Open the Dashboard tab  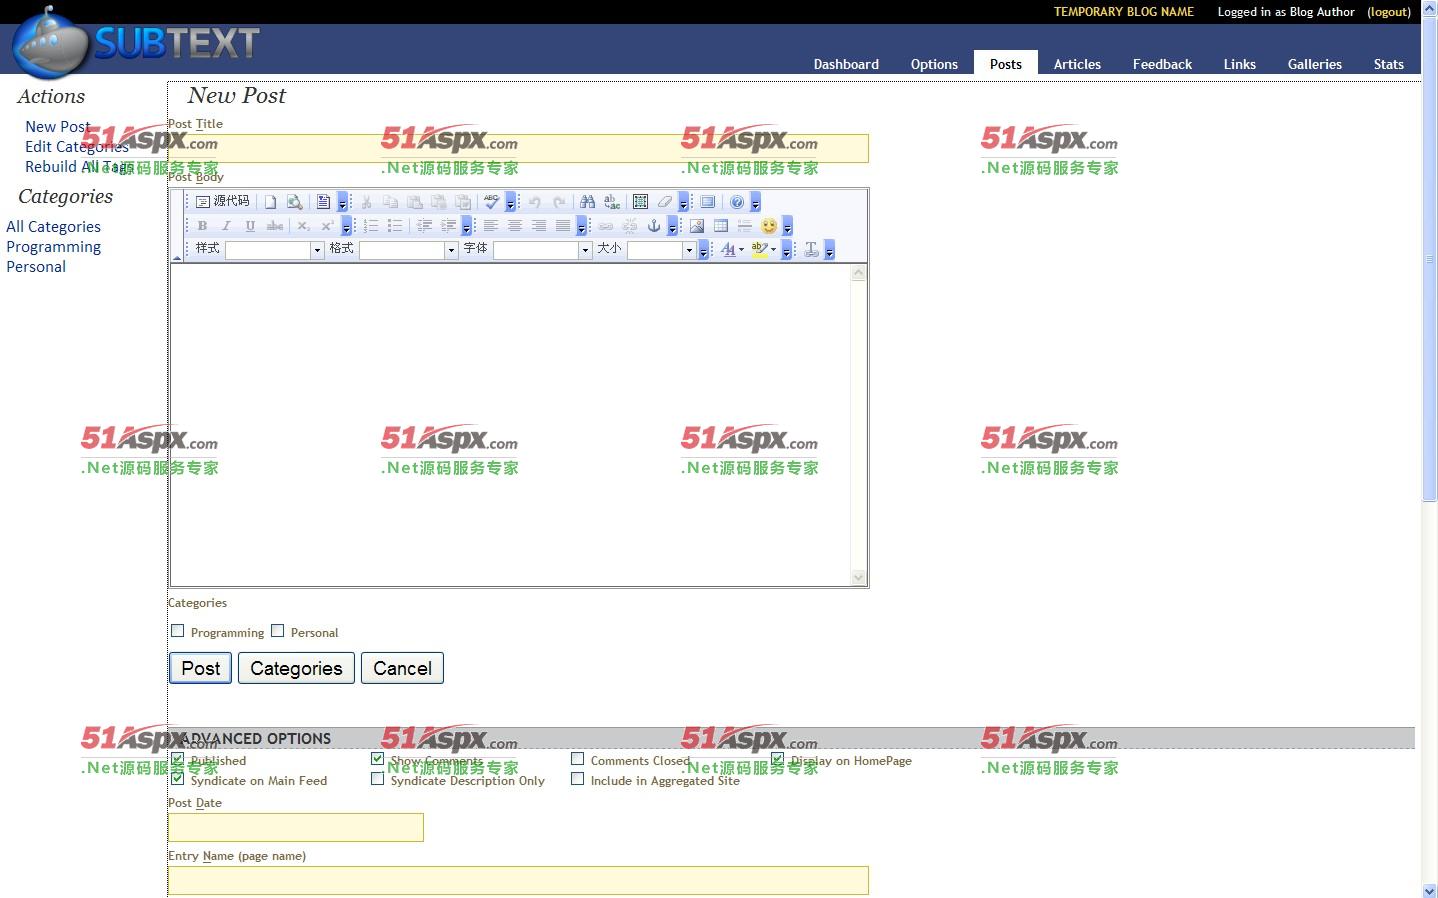[x=846, y=64]
